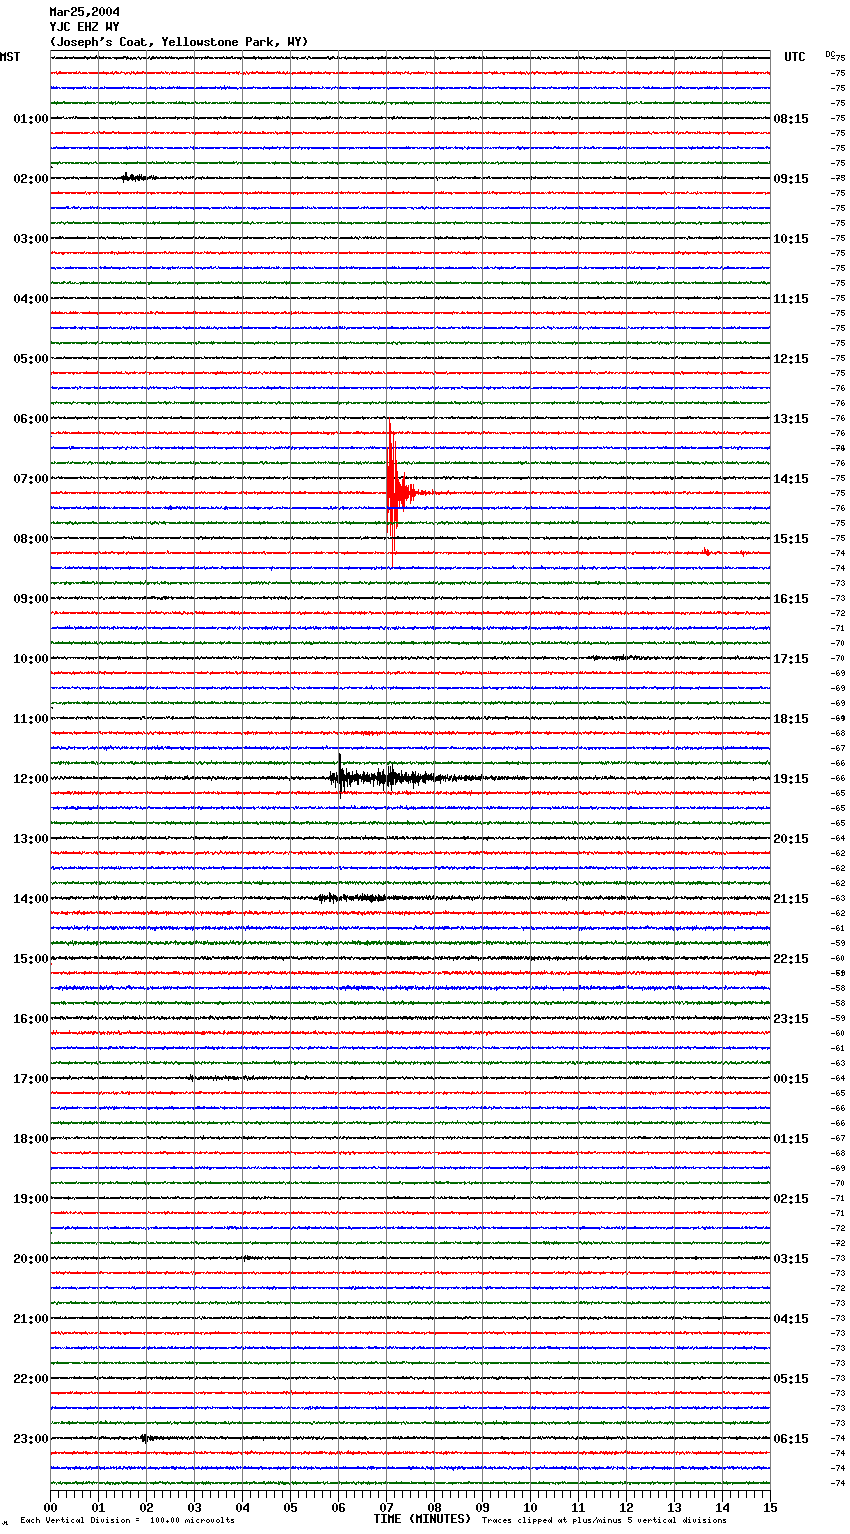Click the 12:15 UTC time label
Screen dimensions: 850x1534
click(791, 359)
